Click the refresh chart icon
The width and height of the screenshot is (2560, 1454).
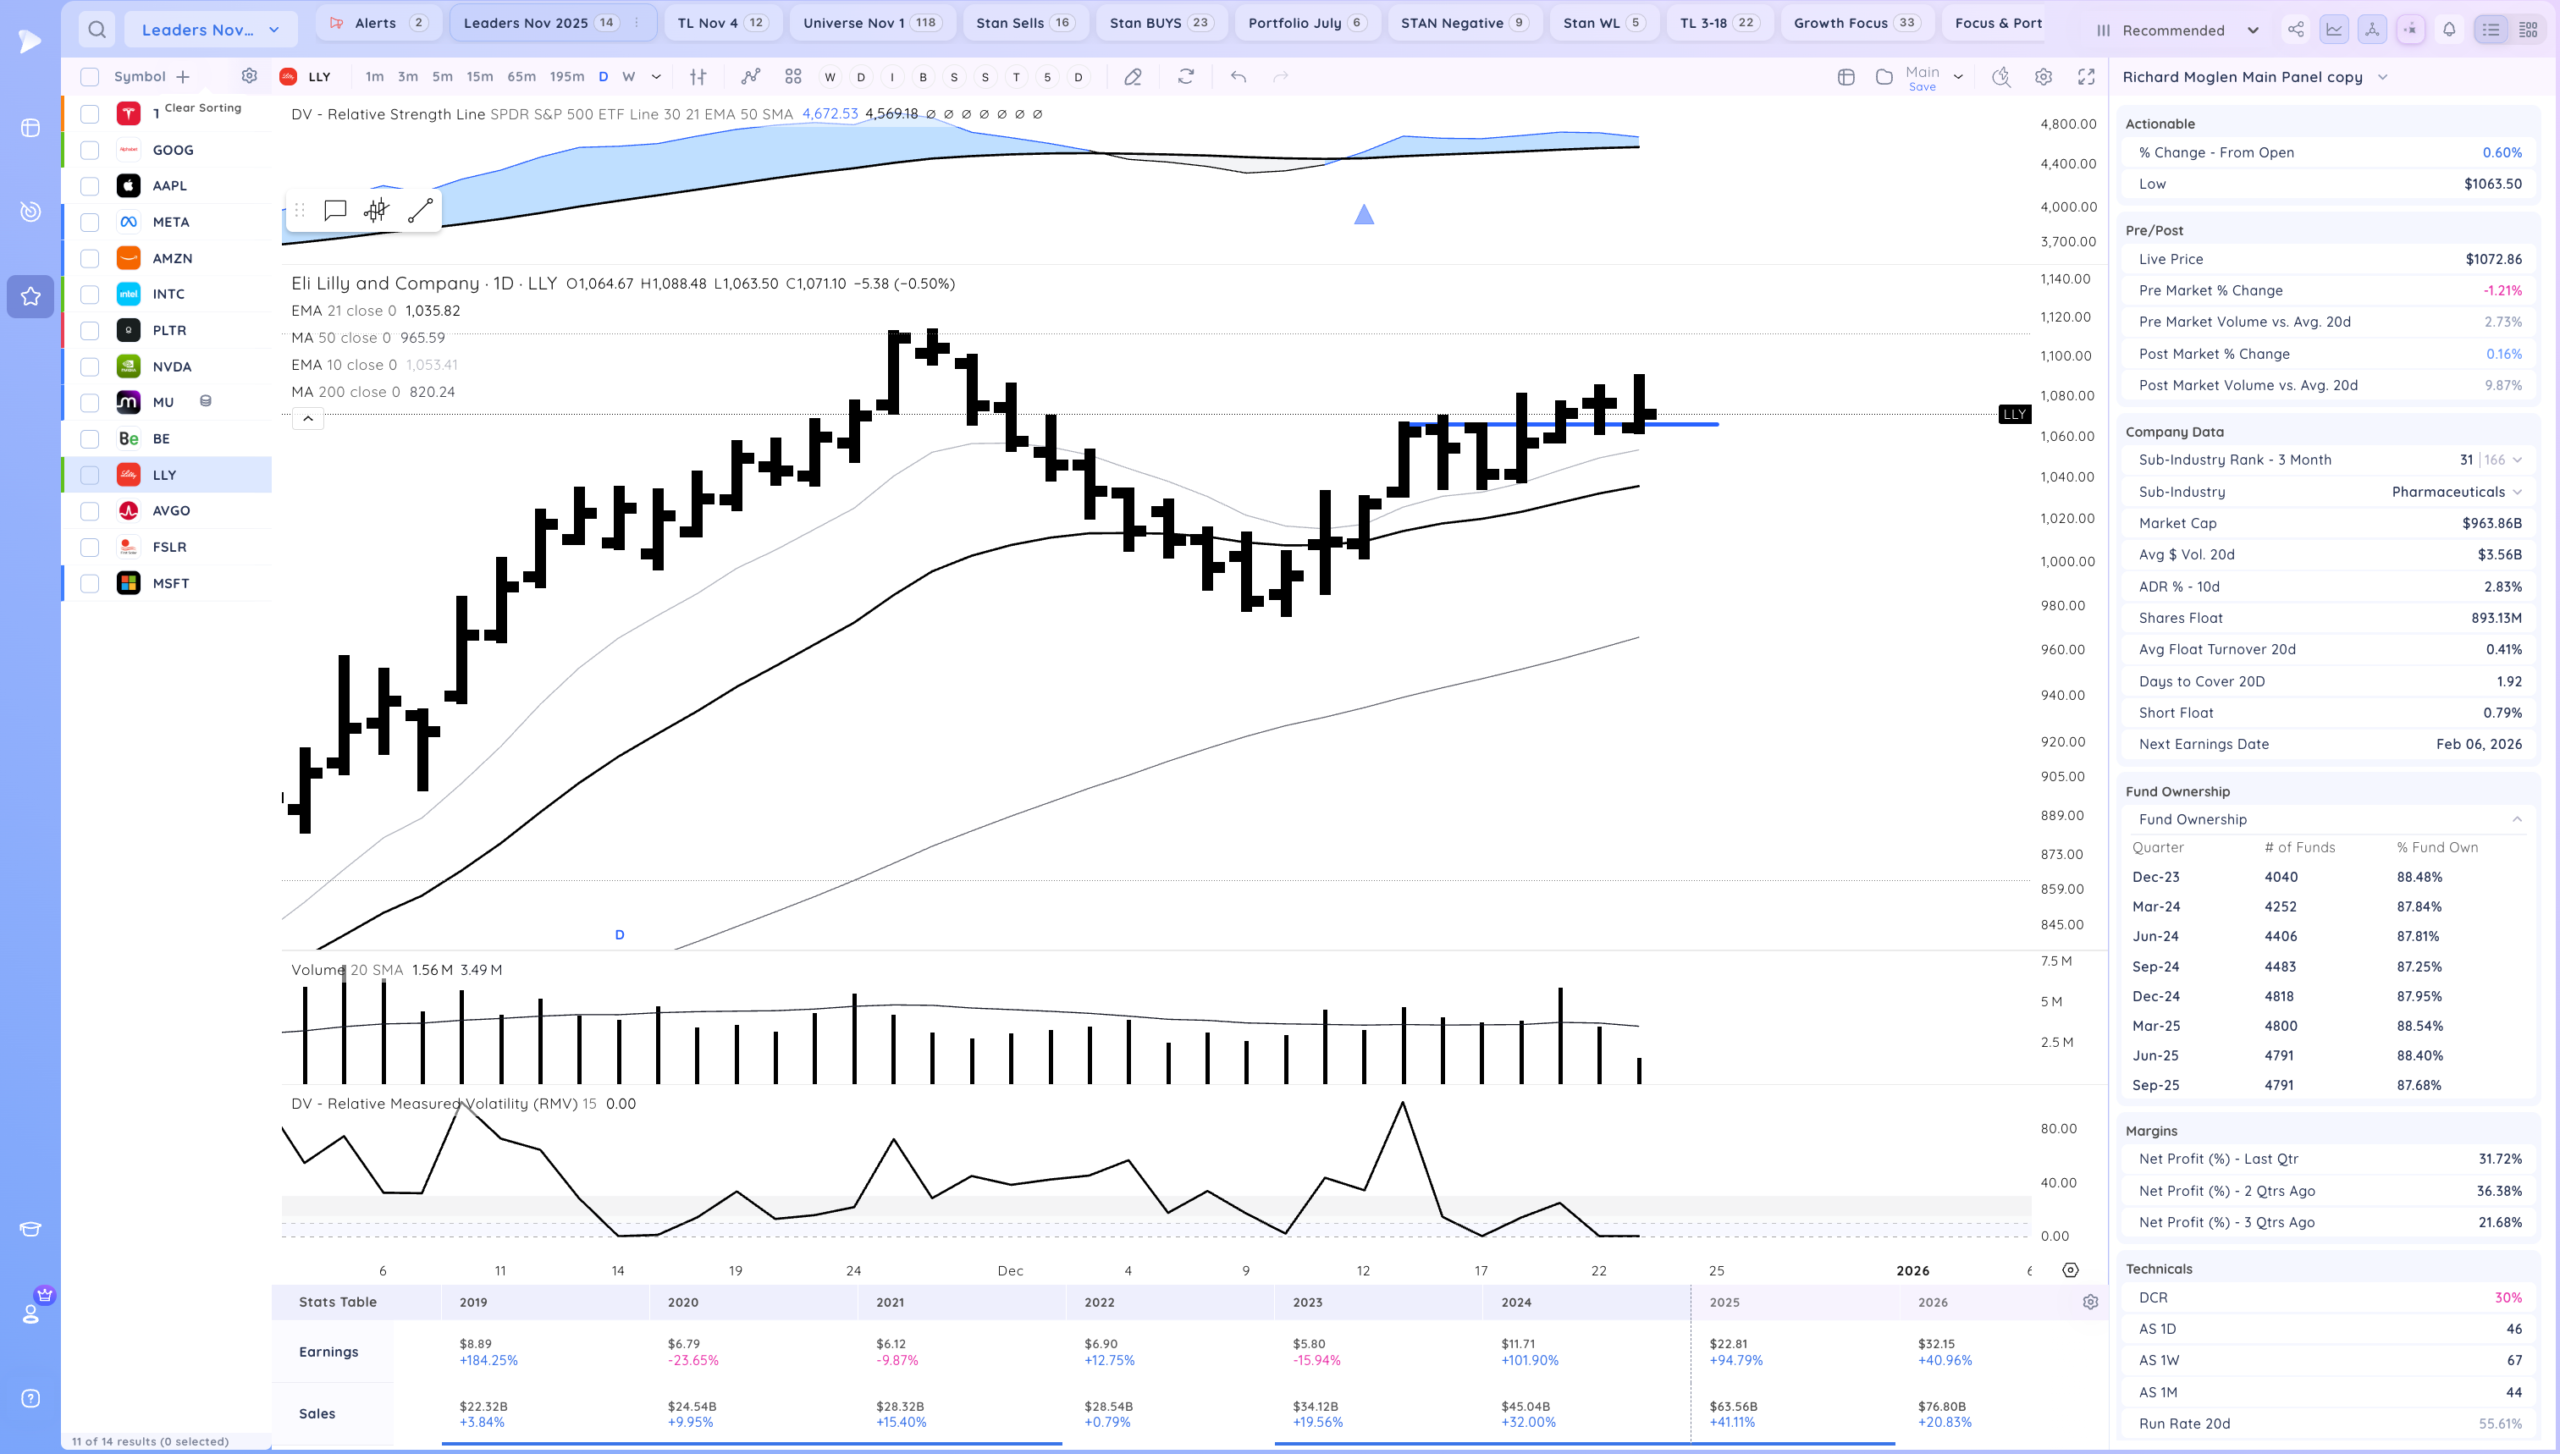click(1185, 77)
